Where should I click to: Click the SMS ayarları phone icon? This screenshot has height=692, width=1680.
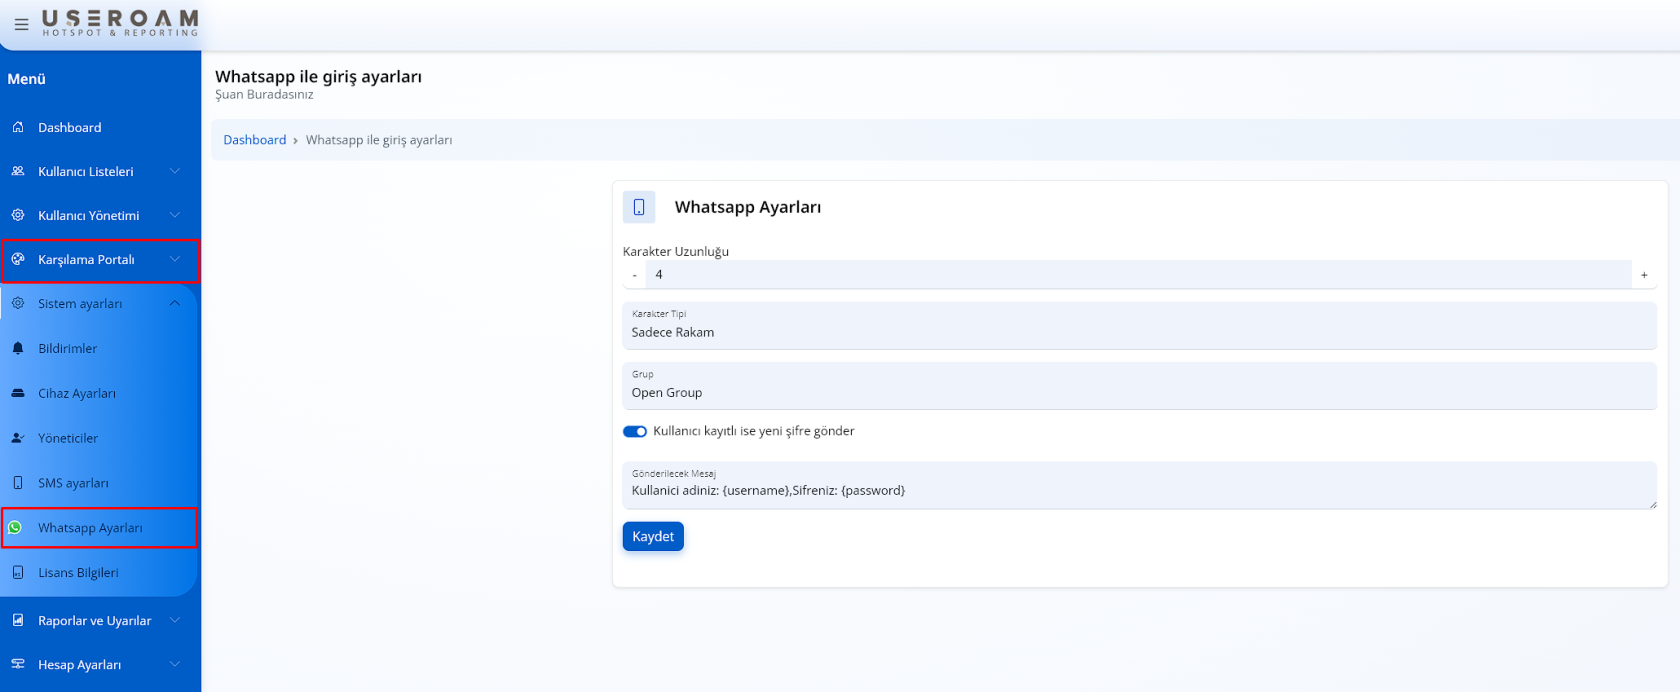18,483
